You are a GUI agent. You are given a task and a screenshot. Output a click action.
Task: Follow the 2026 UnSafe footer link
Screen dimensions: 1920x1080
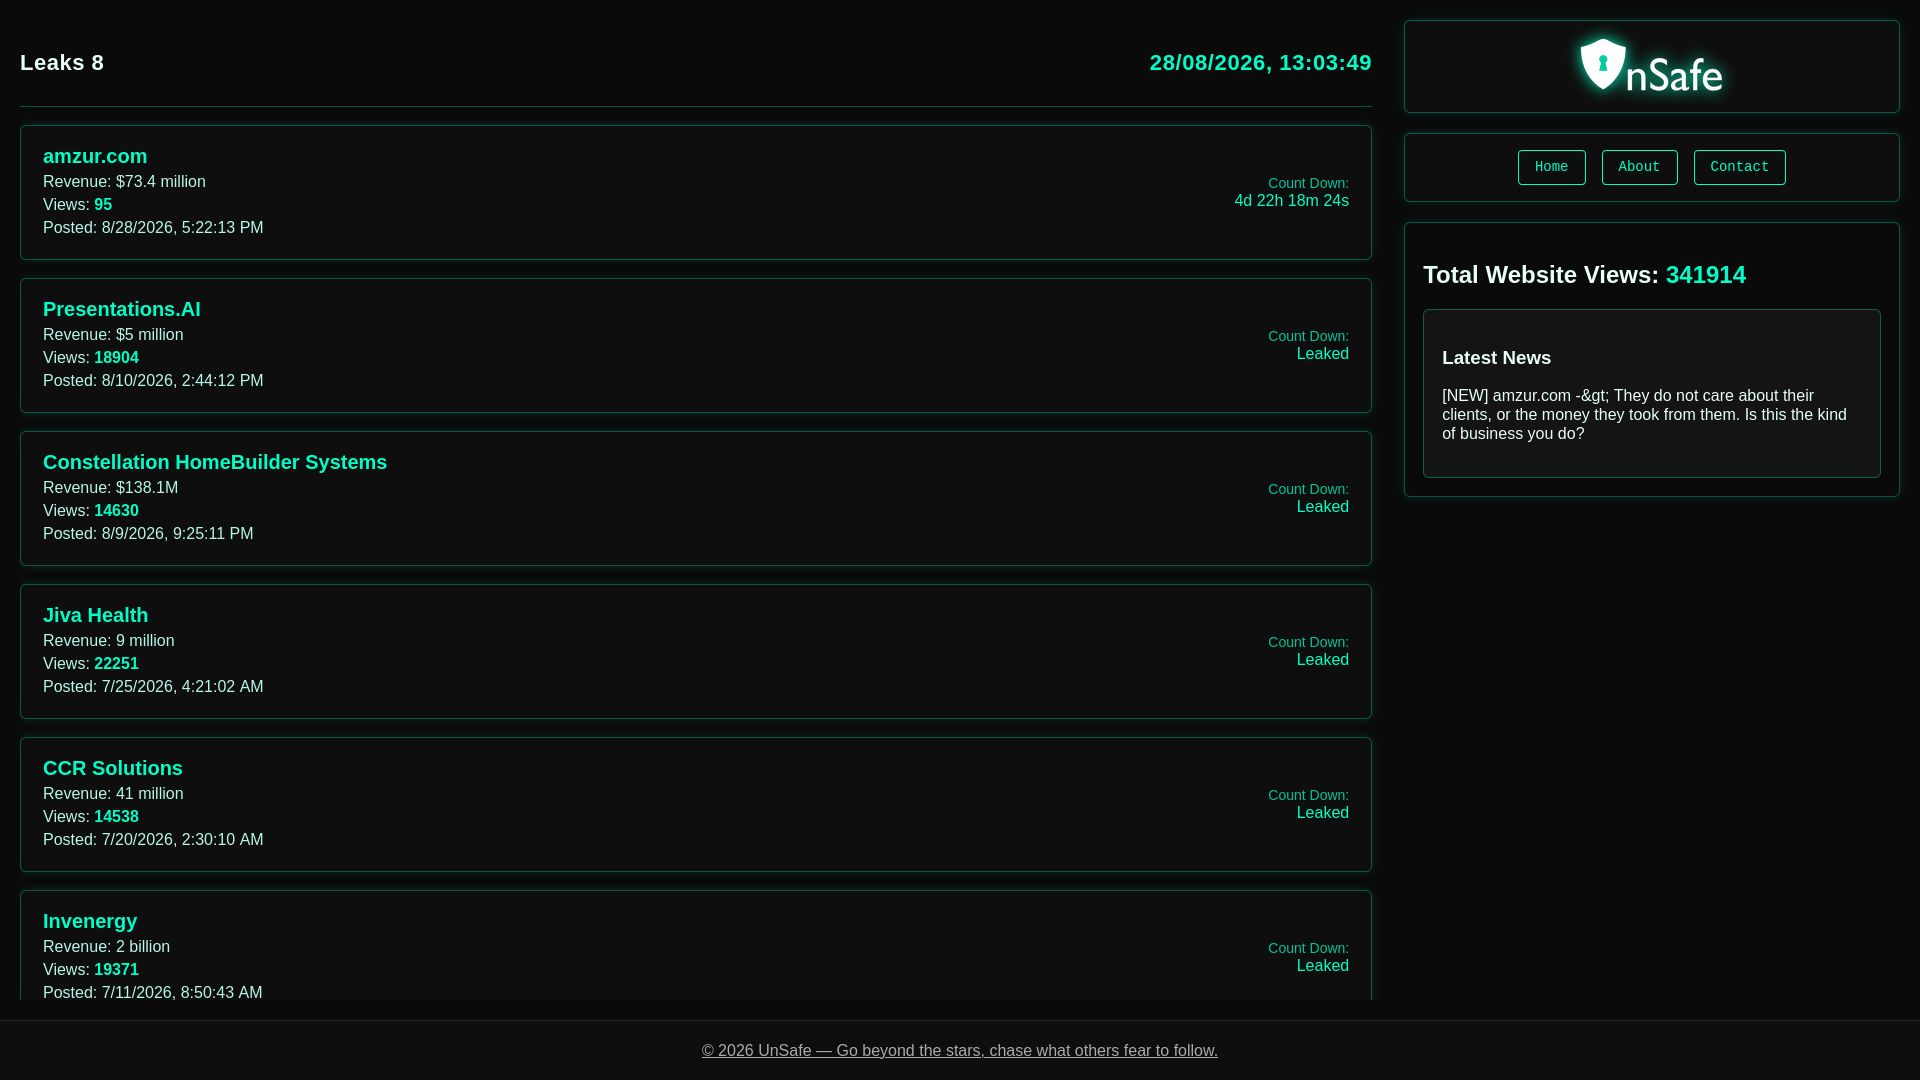coord(960,1050)
